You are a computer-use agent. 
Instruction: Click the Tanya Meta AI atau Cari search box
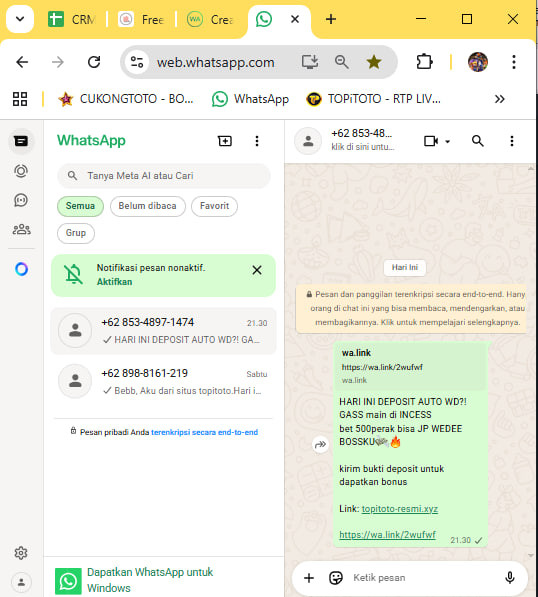[x=164, y=176]
